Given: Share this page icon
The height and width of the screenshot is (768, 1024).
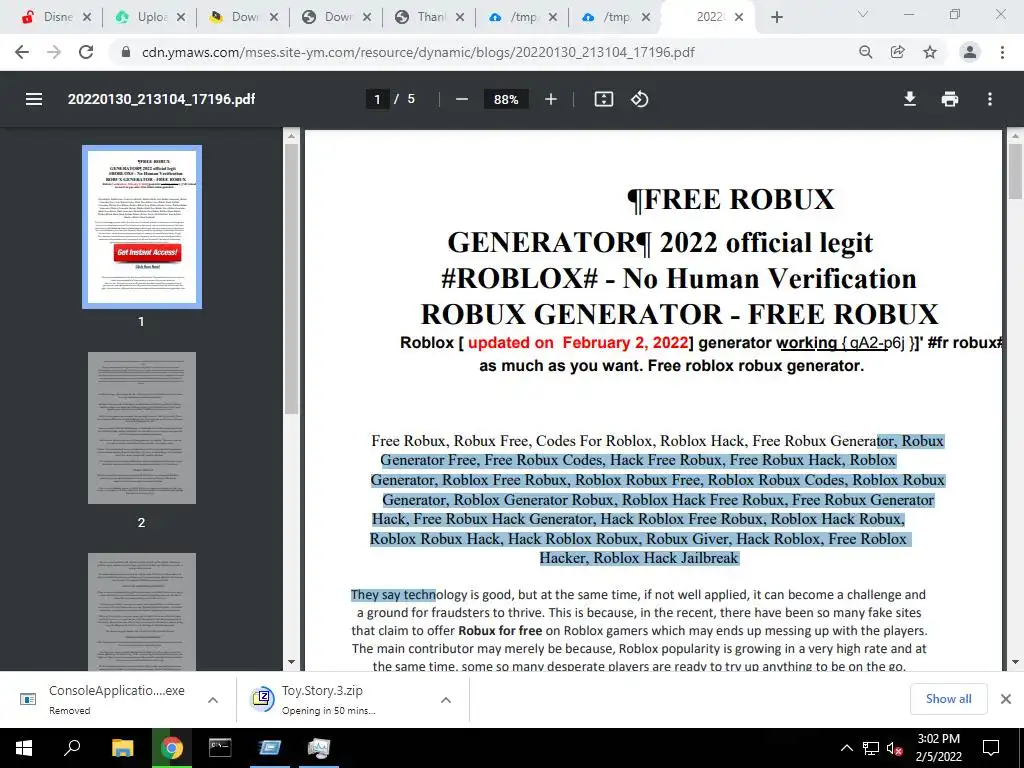Looking at the screenshot, I should click(898, 52).
